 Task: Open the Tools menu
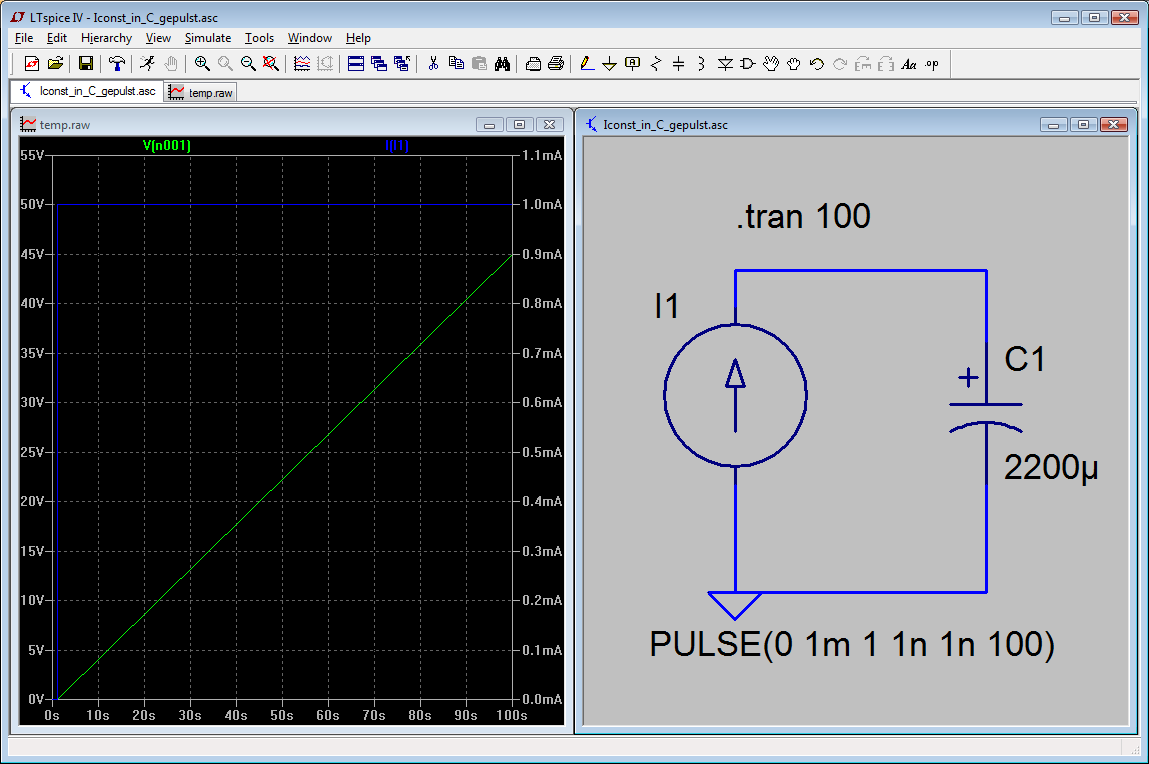click(259, 38)
